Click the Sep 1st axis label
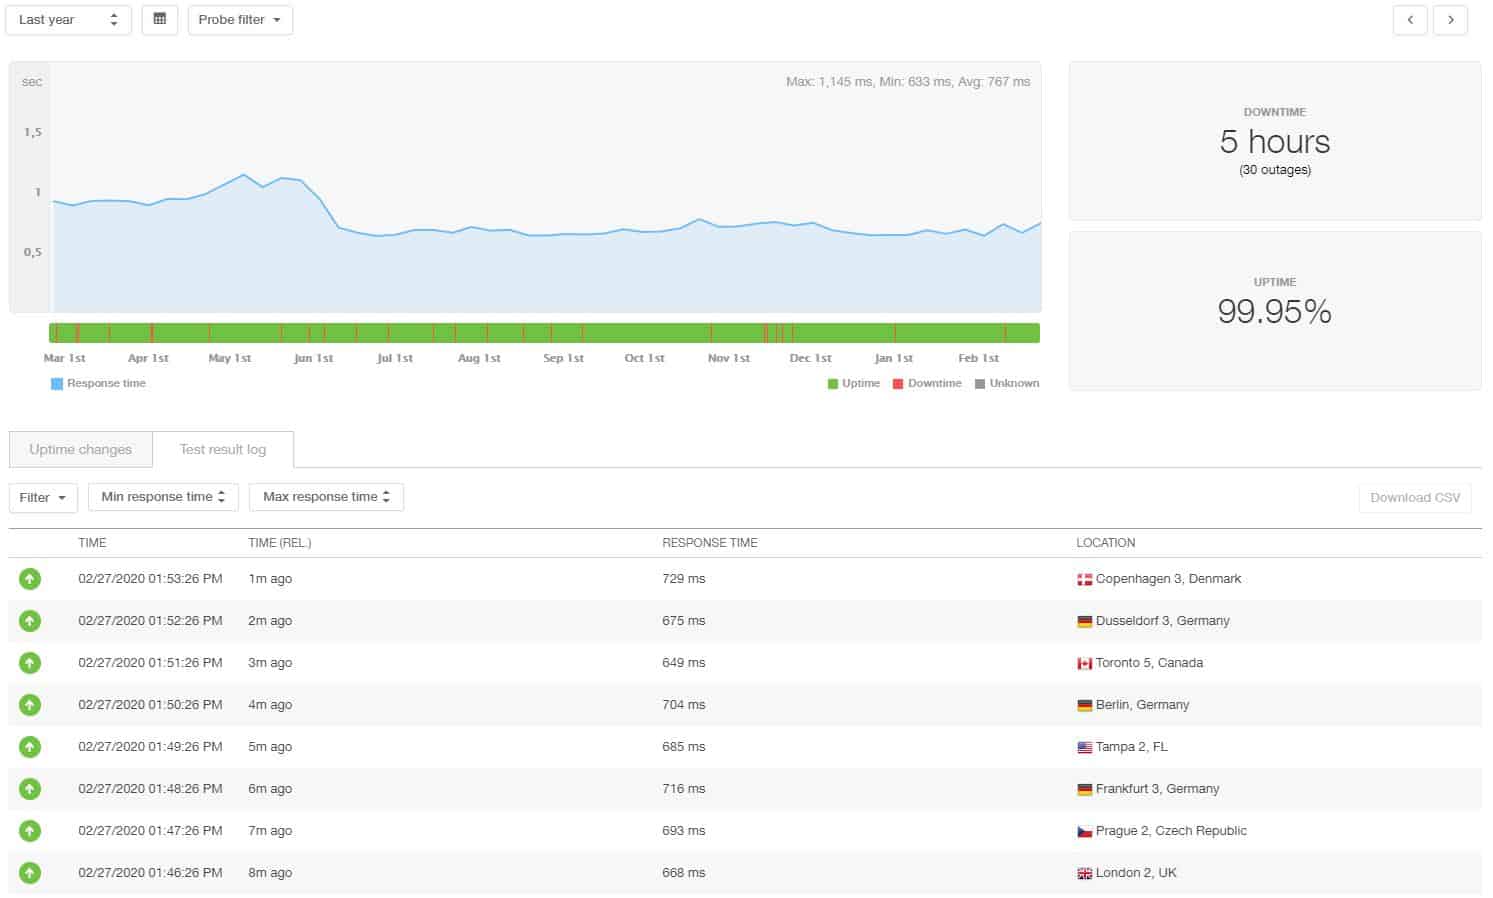This screenshot has height=898, width=1493. point(564,358)
